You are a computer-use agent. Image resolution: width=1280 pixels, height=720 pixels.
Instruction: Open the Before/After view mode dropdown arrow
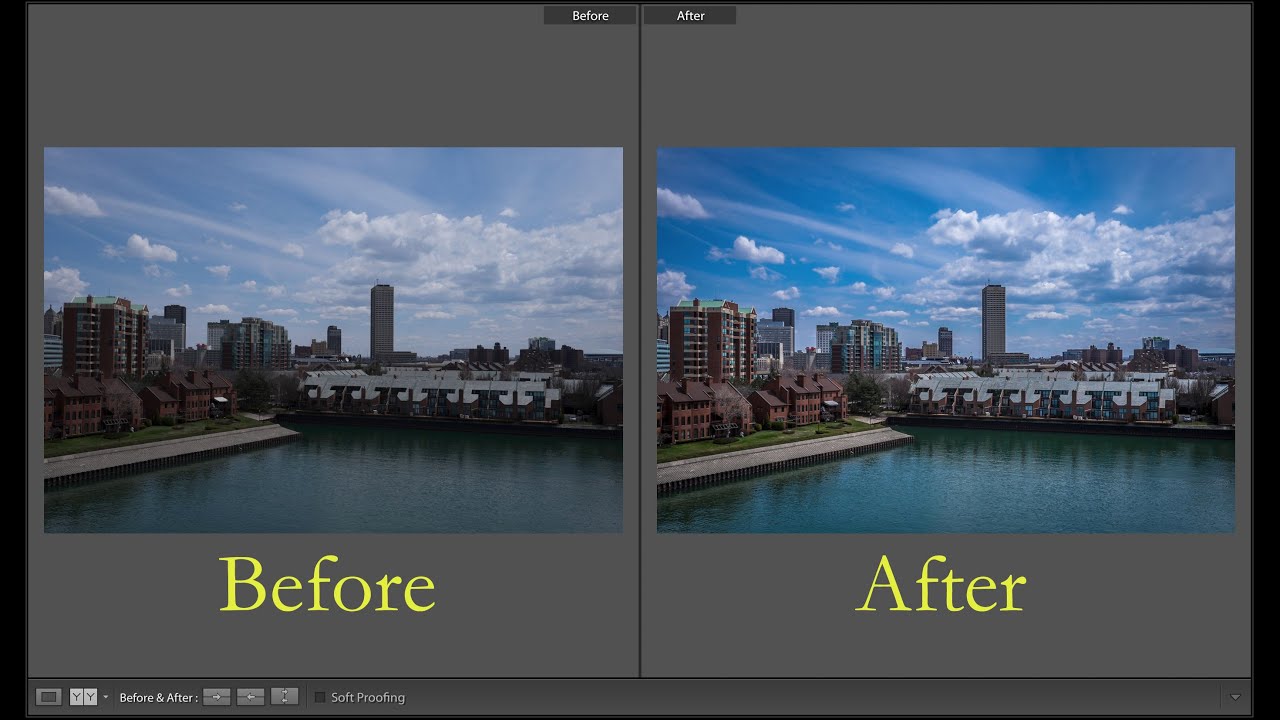(x=106, y=697)
